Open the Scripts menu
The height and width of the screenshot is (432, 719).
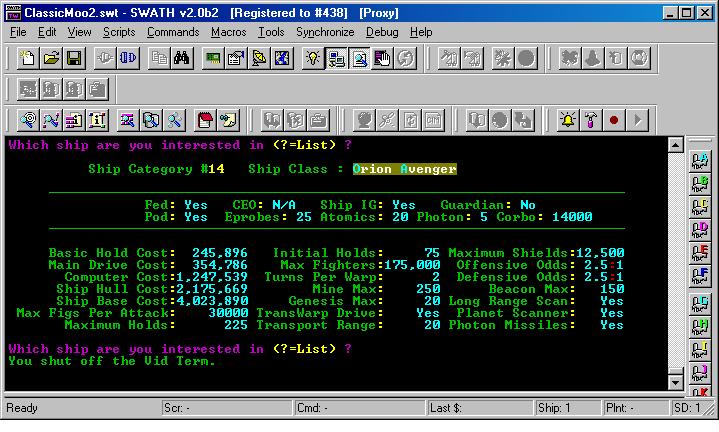[x=119, y=32]
